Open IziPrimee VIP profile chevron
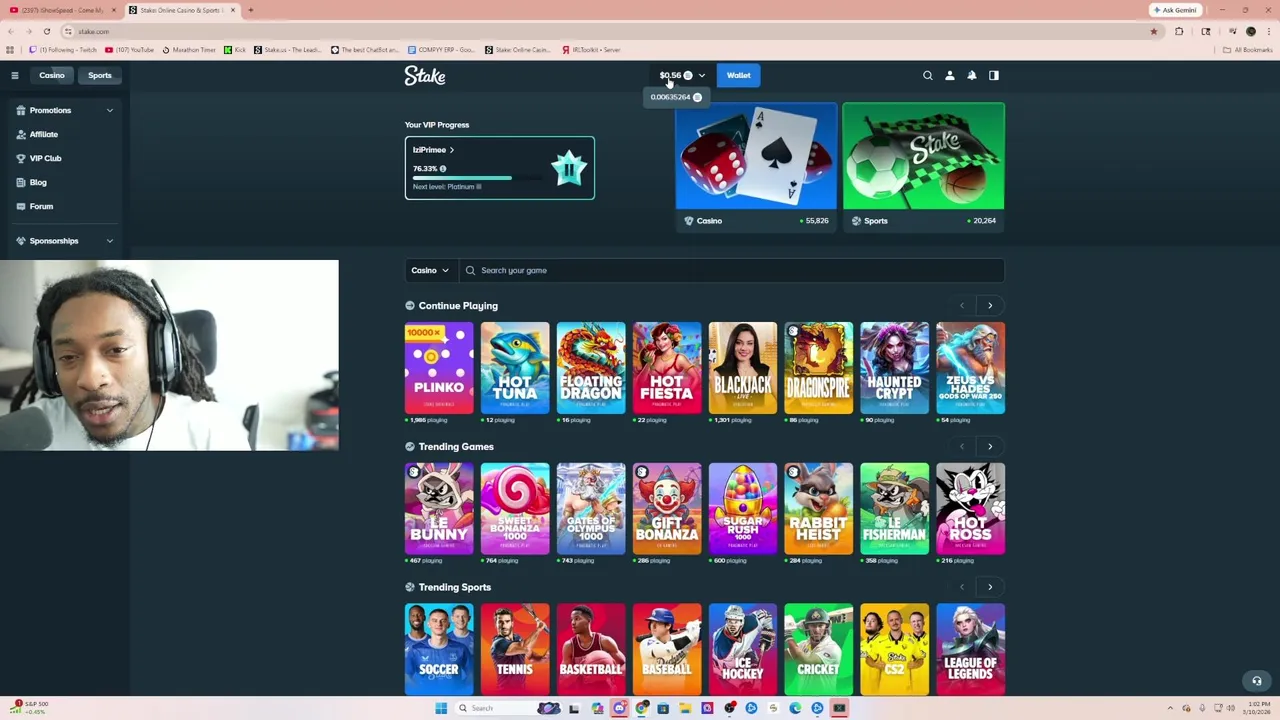Screen dimensions: 1280x720 (x=451, y=150)
